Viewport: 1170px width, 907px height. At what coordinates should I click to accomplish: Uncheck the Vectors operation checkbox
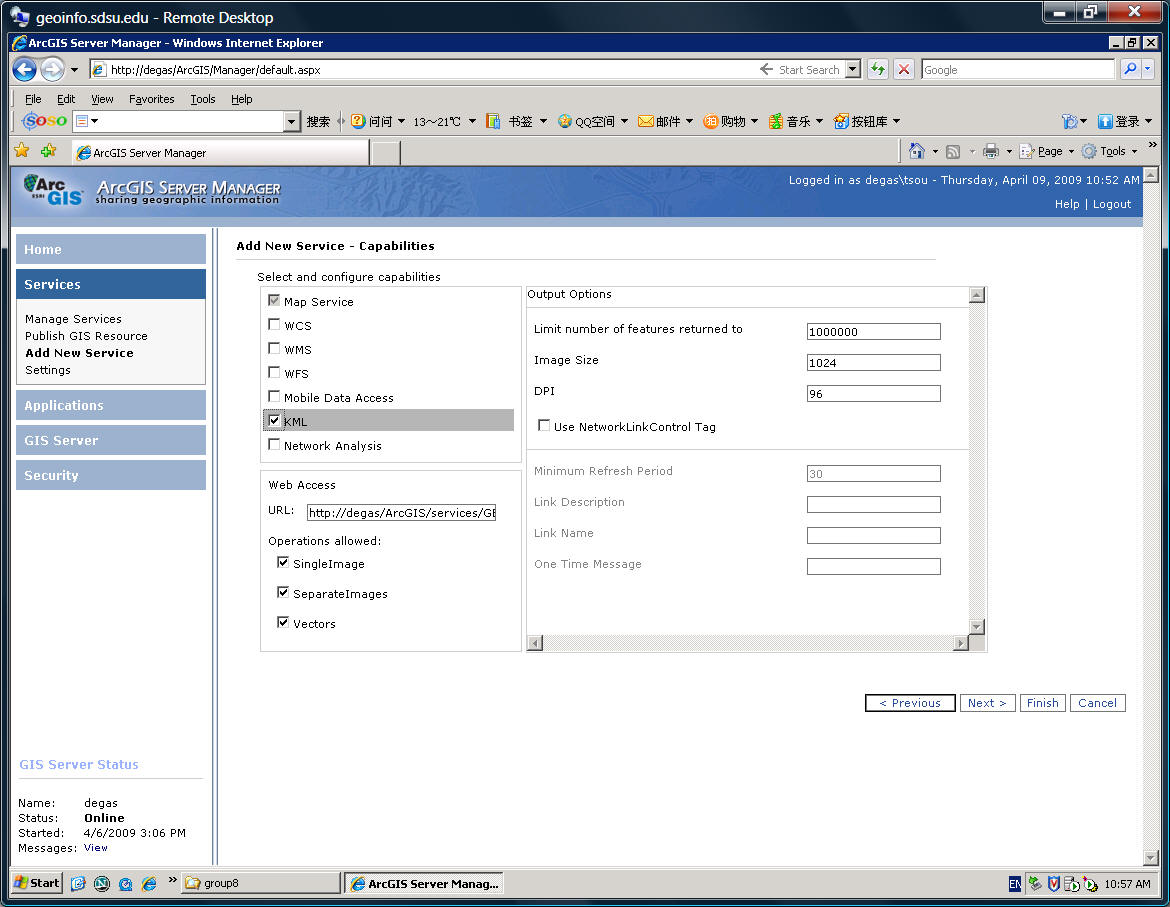[283, 621]
